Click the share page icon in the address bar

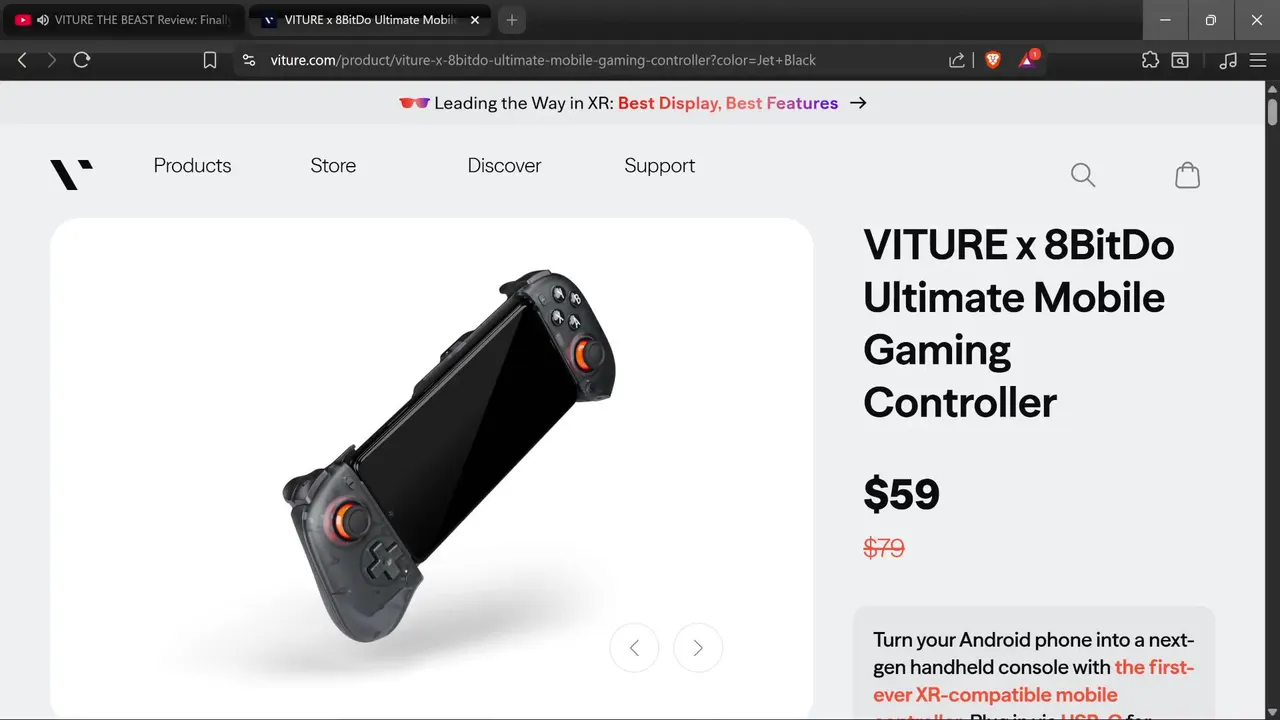[x=957, y=60]
